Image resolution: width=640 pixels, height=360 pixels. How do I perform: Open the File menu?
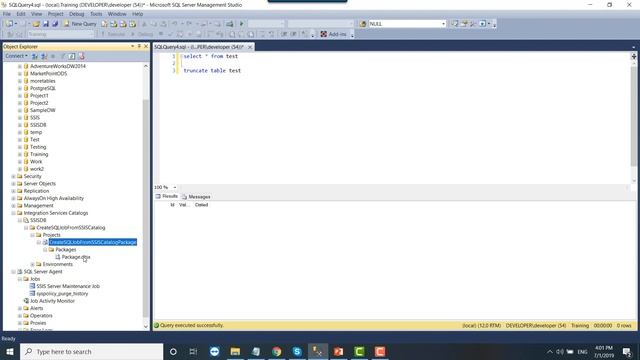click(x=7, y=14)
